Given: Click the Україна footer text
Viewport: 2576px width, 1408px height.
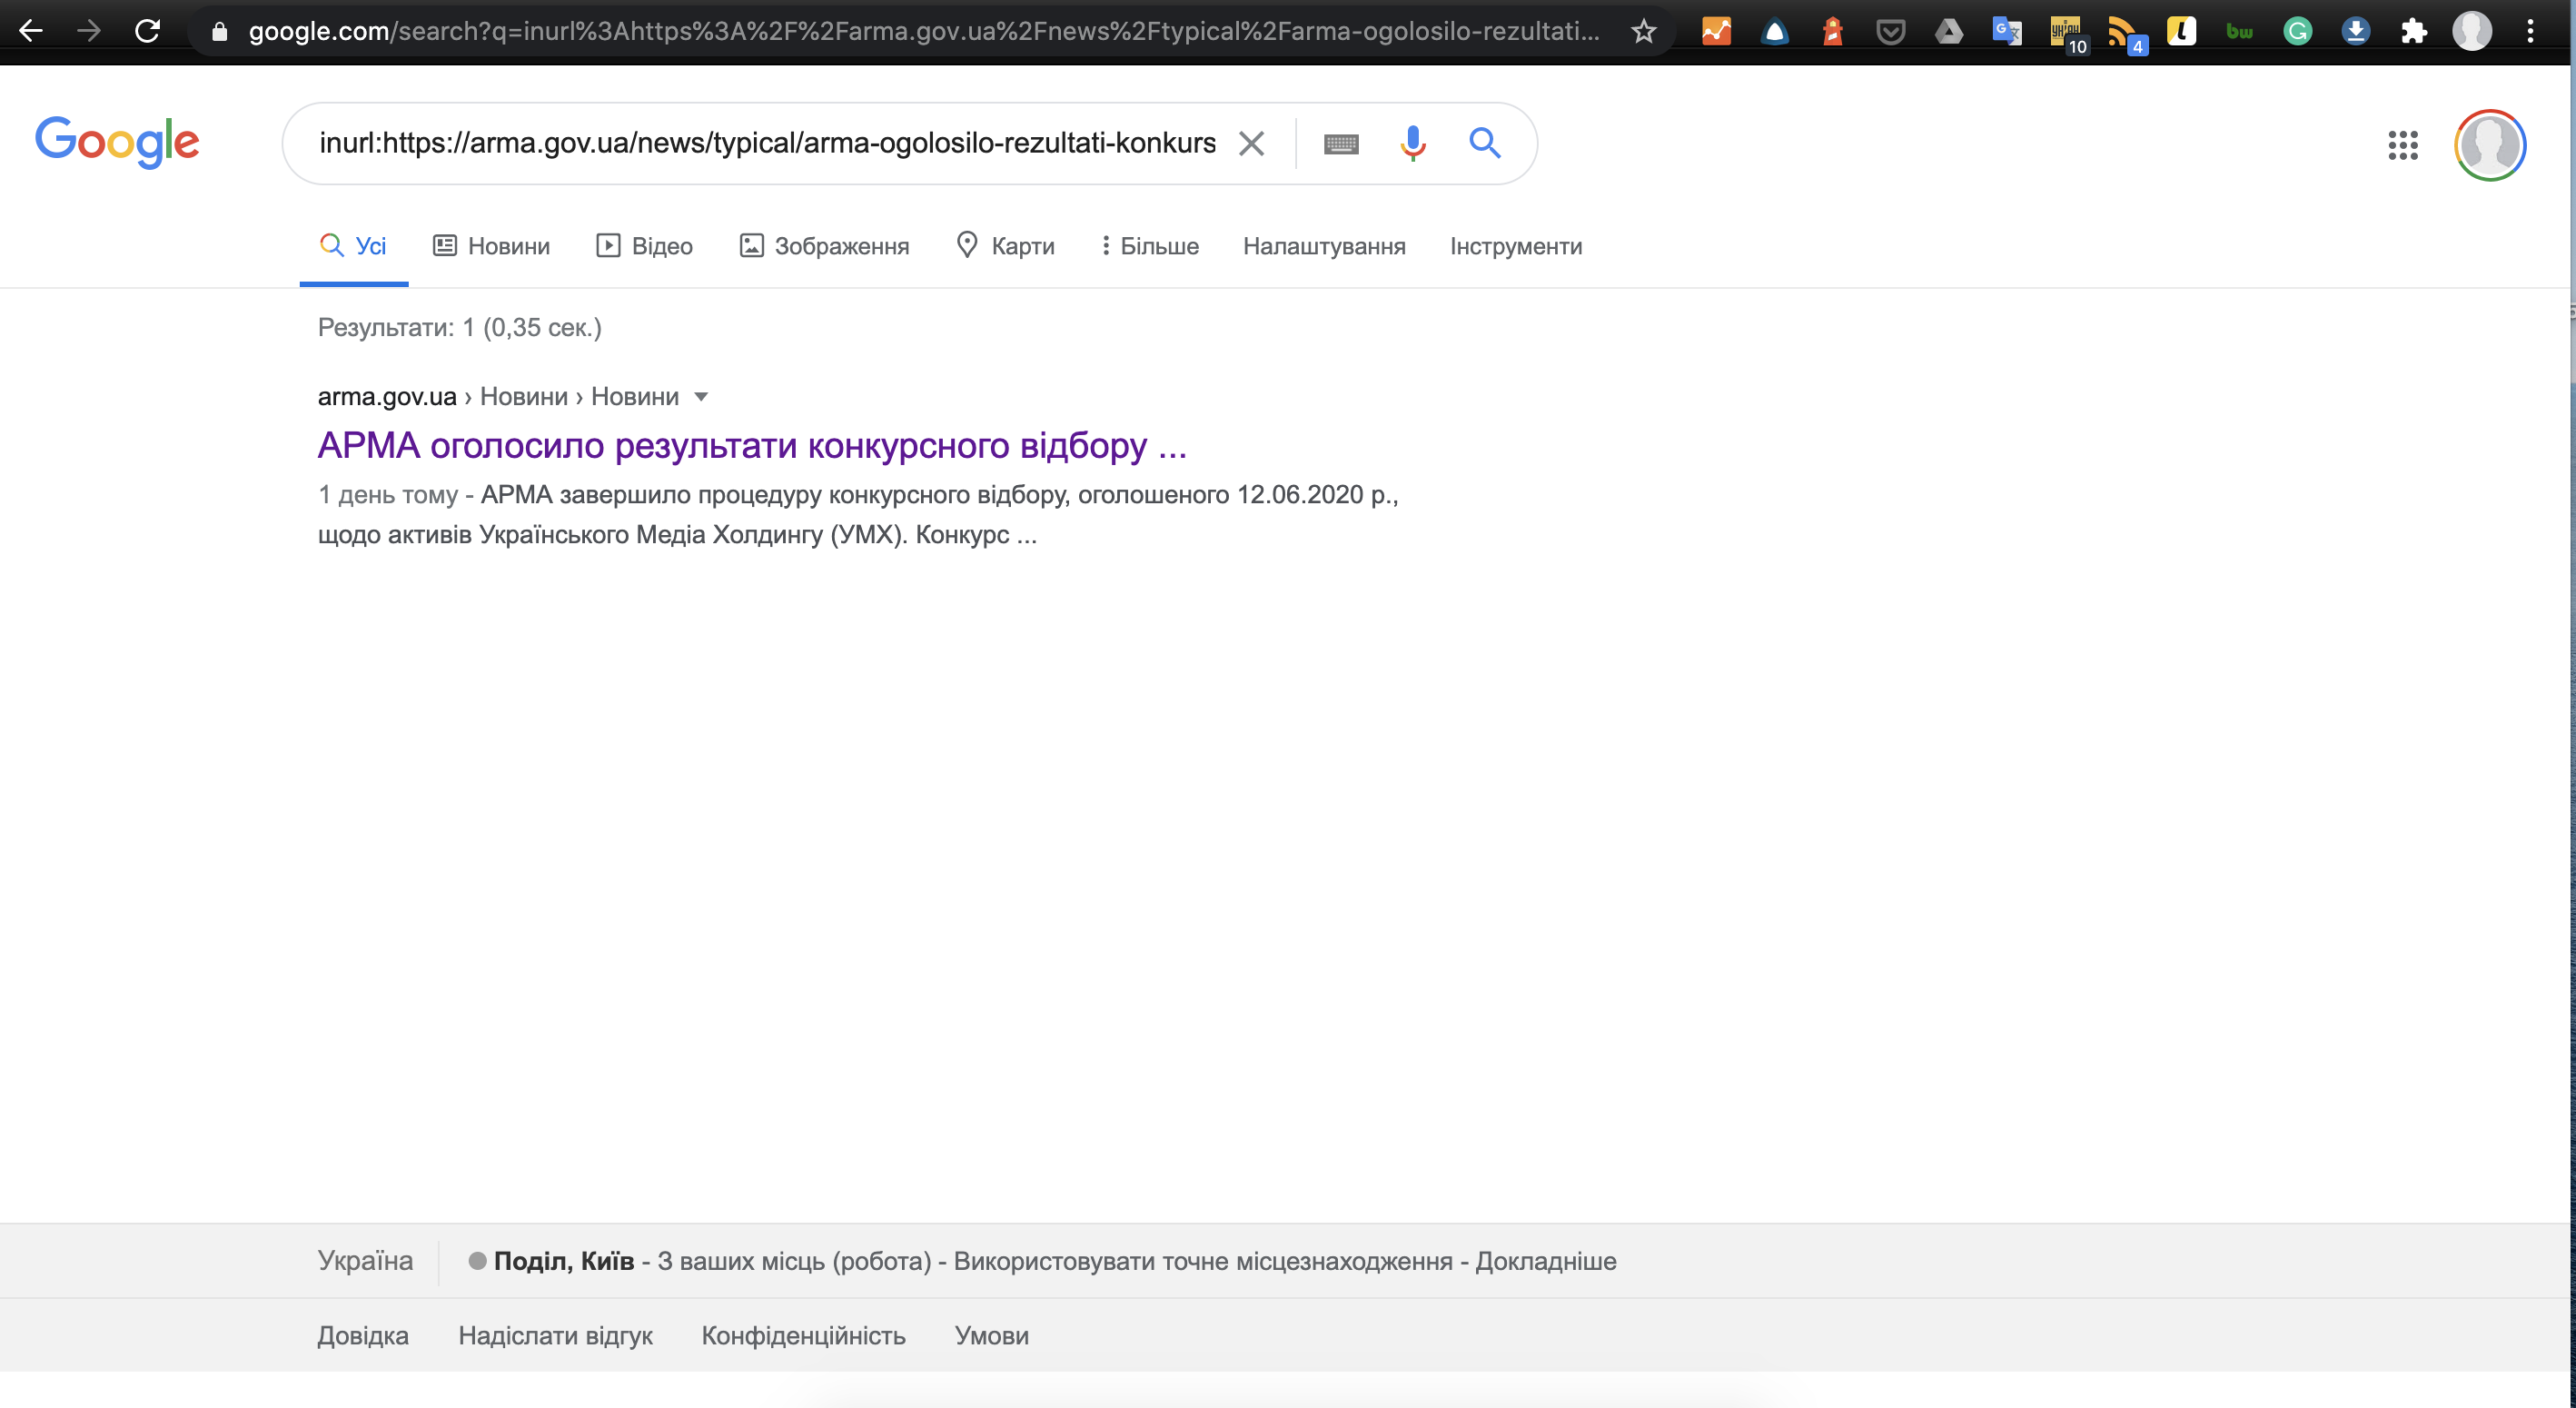Looking at the screenshot, I should point(365,1260).
